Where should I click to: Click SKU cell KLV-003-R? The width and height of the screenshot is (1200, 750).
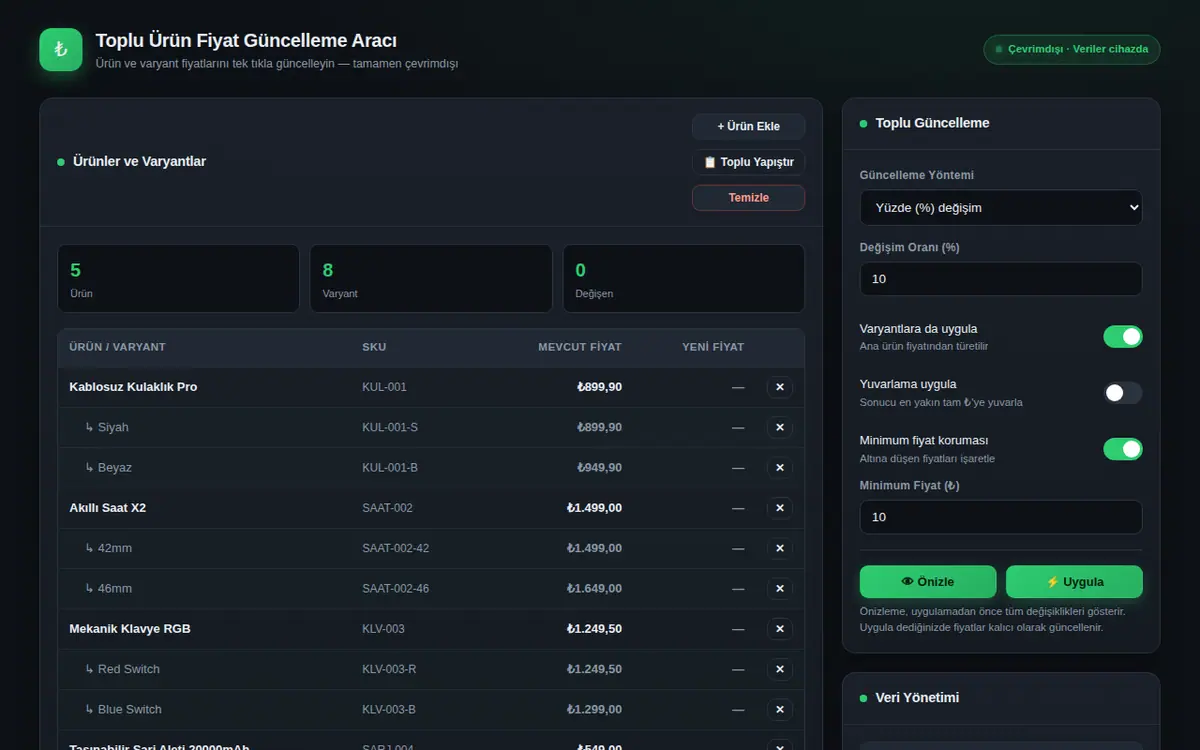click(x=389, y=669)
